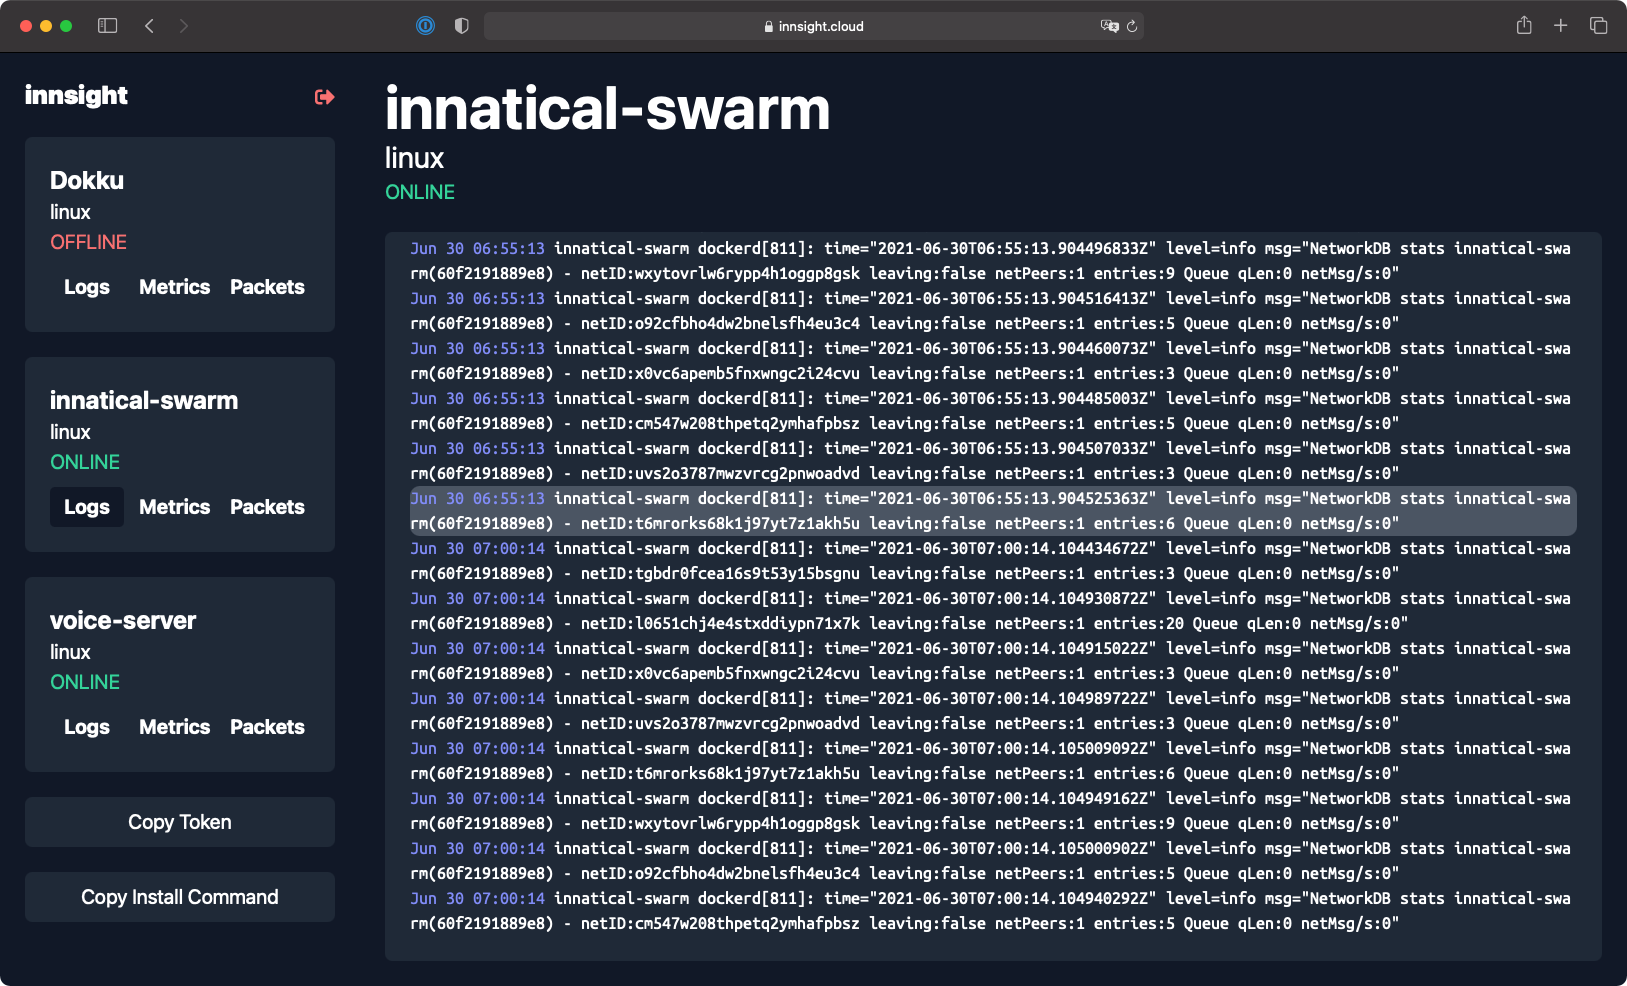Select the innatical-swarm title in the sidebar

[x=144, y=400]
